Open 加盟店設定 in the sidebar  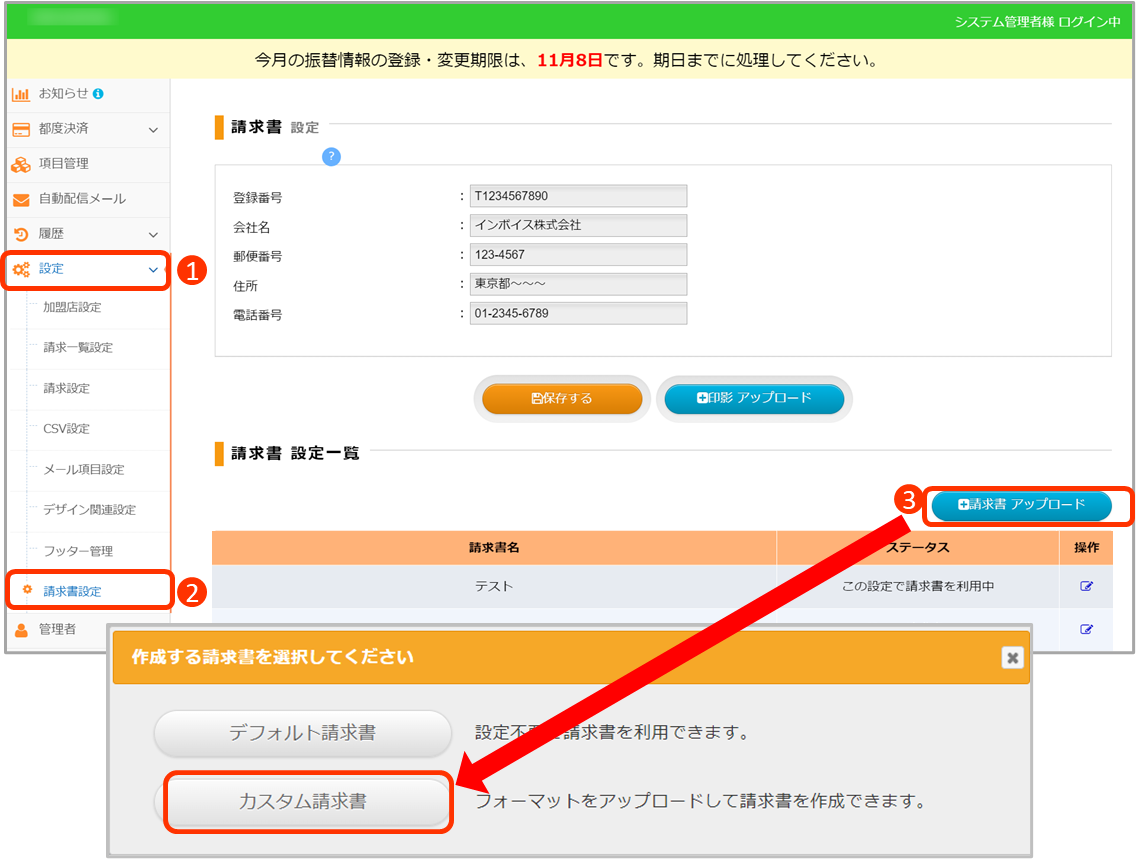pyautogui.click(x=72, y=307)
